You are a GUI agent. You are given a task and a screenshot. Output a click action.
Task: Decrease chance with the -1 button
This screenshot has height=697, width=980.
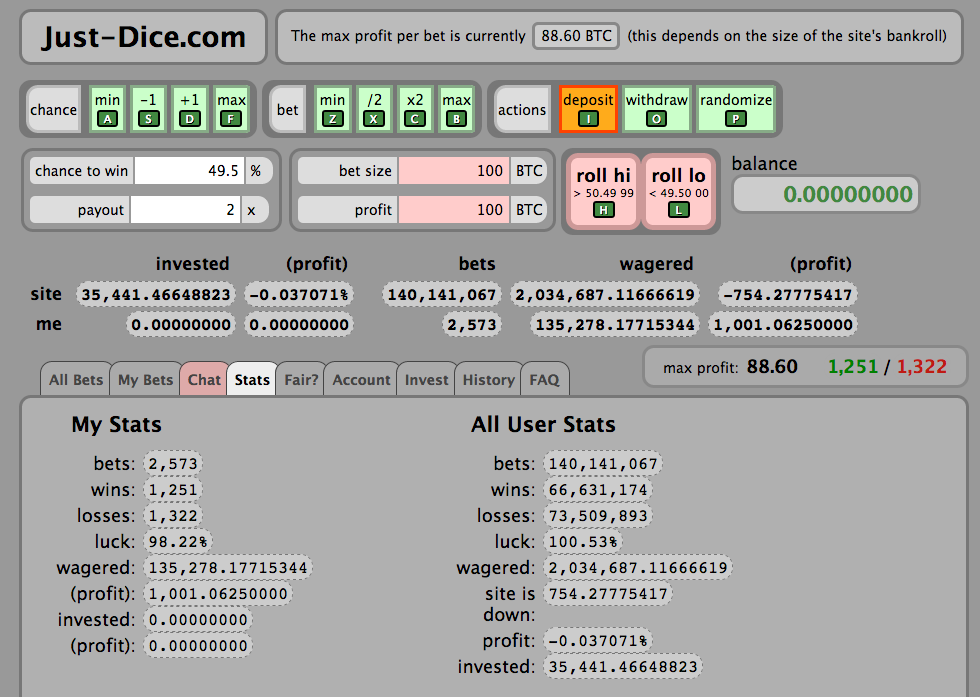pyautogui.click(x=149, y=109)
